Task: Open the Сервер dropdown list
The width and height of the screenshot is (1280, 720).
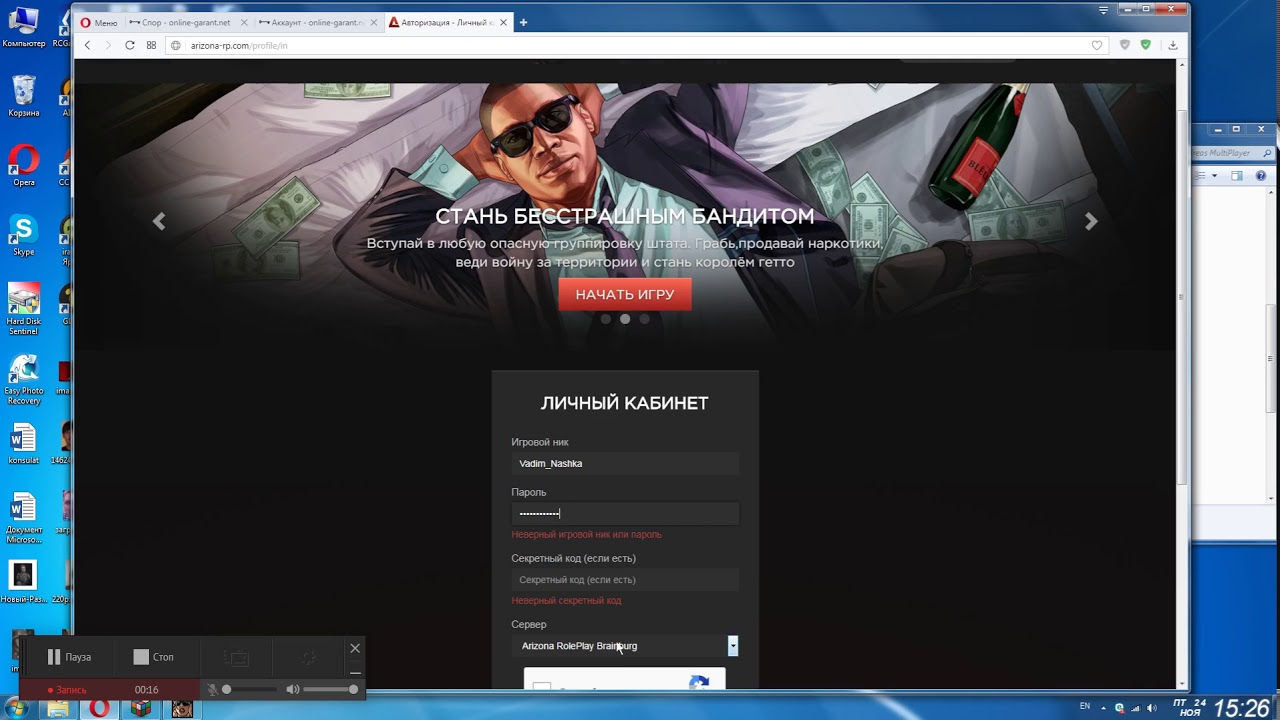Action: pyautogui.click(x=625, y=646)
